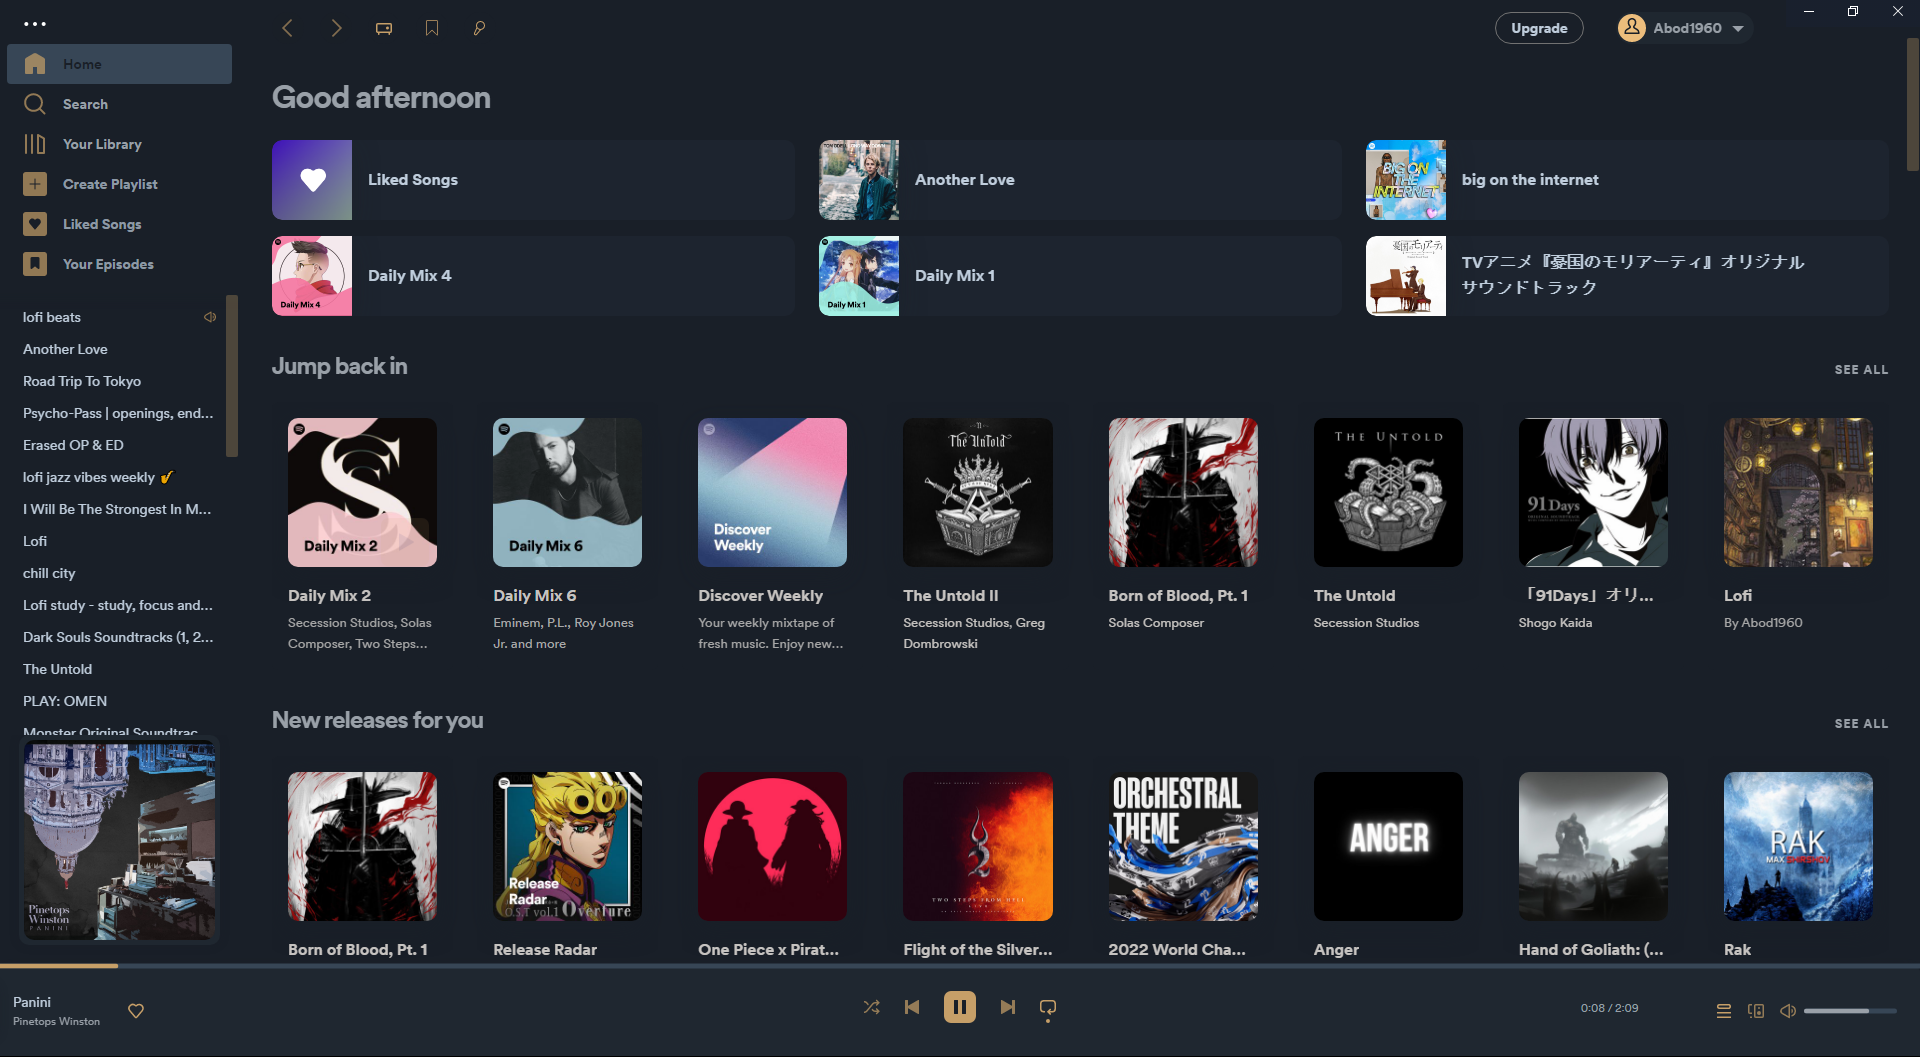1920x1057 pixels.
Task: Open the Daily Mix 6 cover
Action: pos(567,492)
